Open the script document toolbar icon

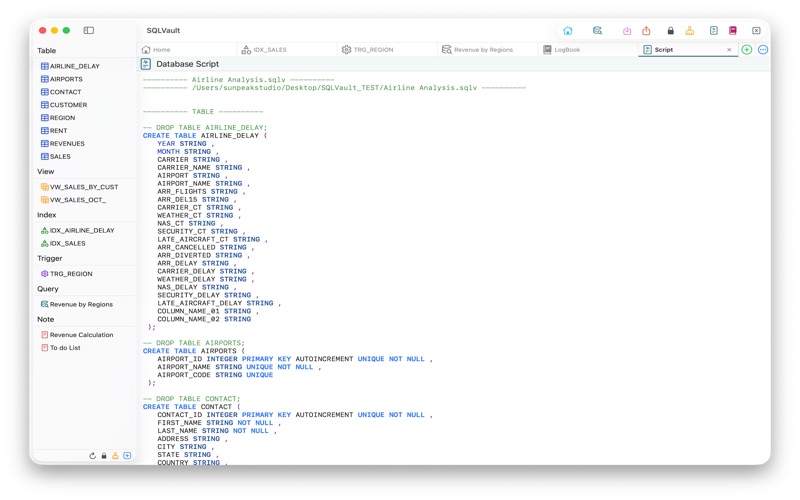pos(713,31)
